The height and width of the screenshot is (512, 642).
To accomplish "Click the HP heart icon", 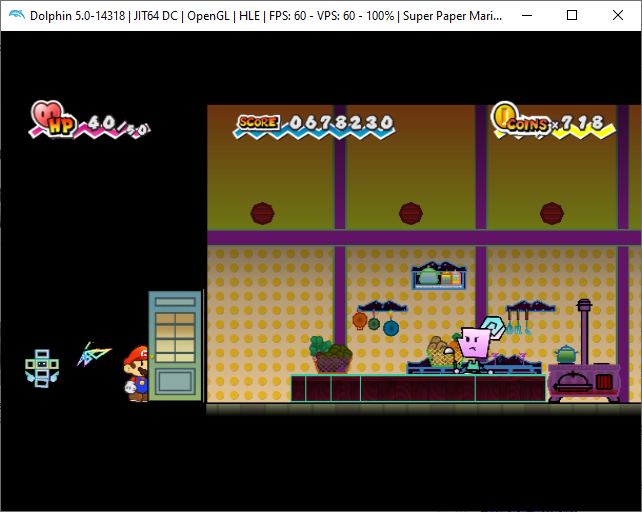I will pos(47,113).
